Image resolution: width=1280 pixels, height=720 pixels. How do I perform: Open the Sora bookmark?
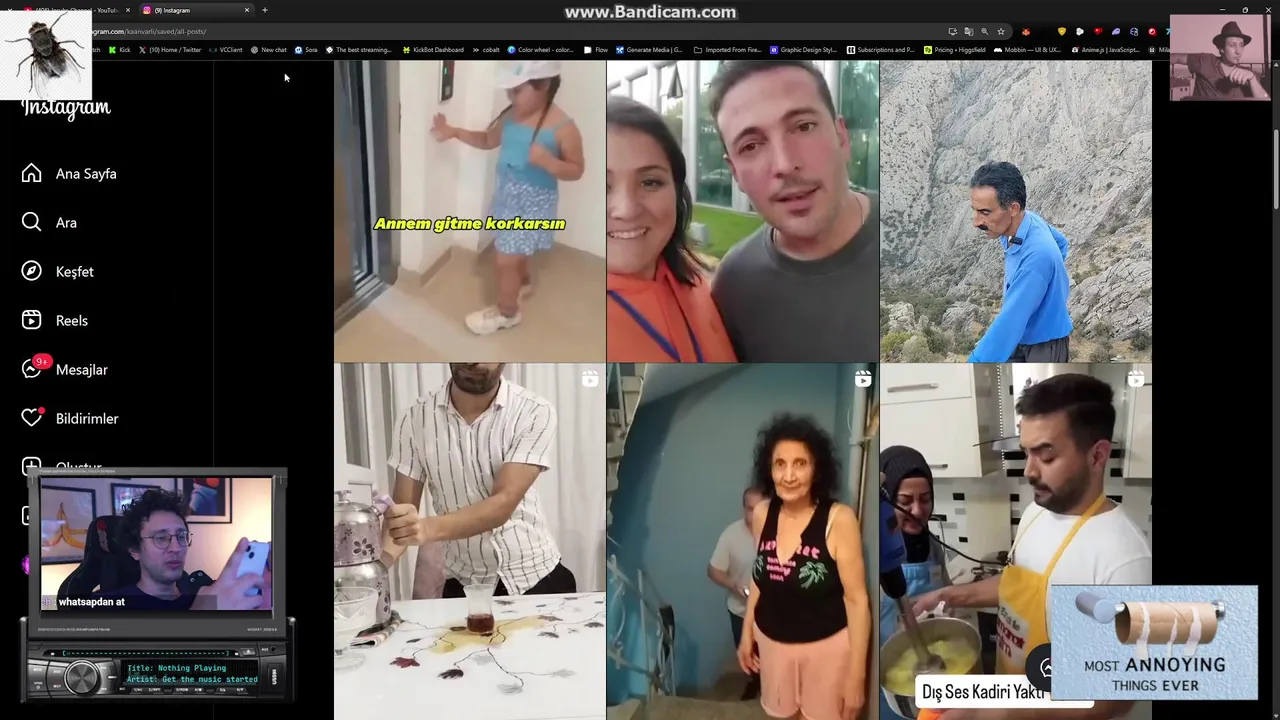tap(305, 49)
